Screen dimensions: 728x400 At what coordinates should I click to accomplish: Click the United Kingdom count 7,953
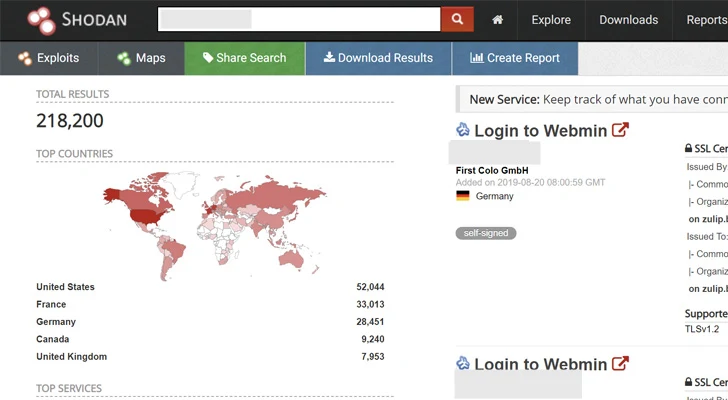point(373,356)
